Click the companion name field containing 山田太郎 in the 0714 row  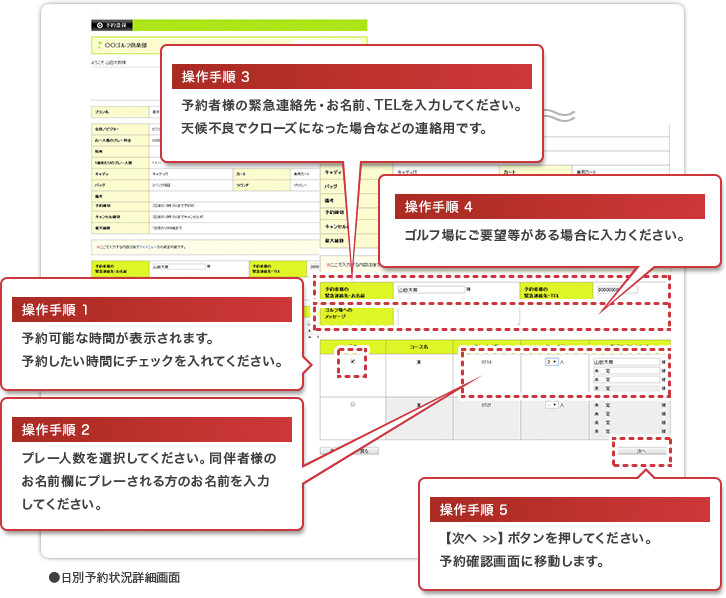626,361
